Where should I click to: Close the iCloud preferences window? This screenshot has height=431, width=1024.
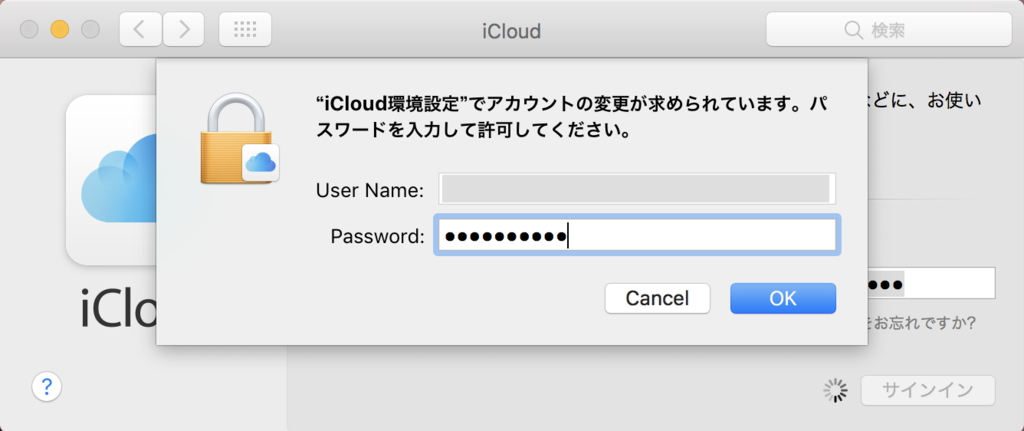pos(29,30)
